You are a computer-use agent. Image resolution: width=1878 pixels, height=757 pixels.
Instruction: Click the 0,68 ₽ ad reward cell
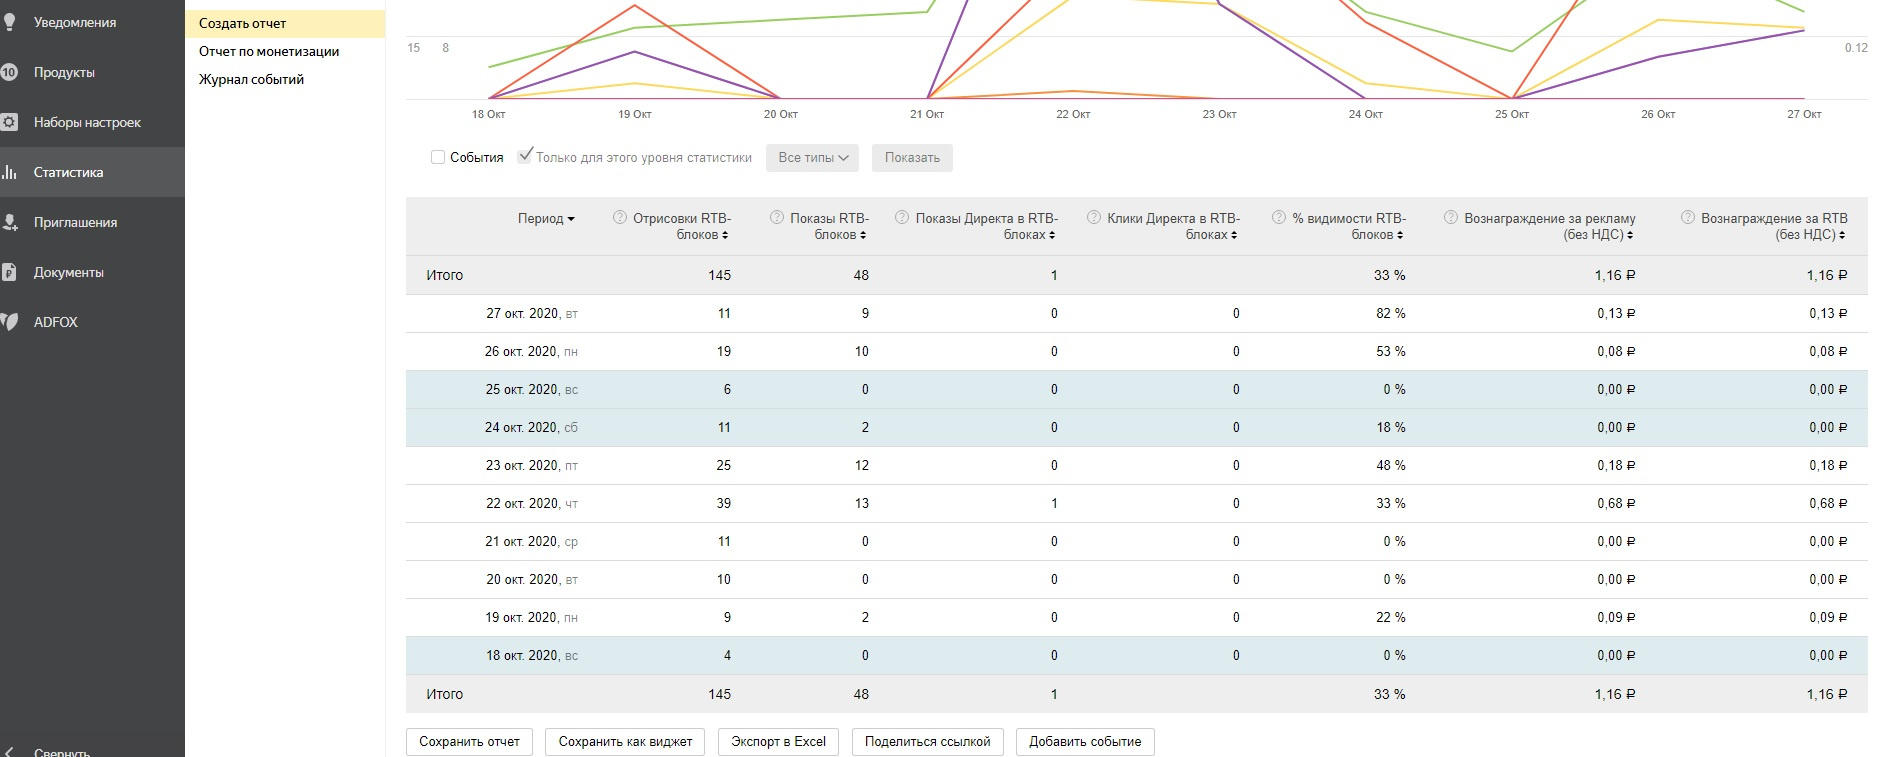(x=1616, y=503)
